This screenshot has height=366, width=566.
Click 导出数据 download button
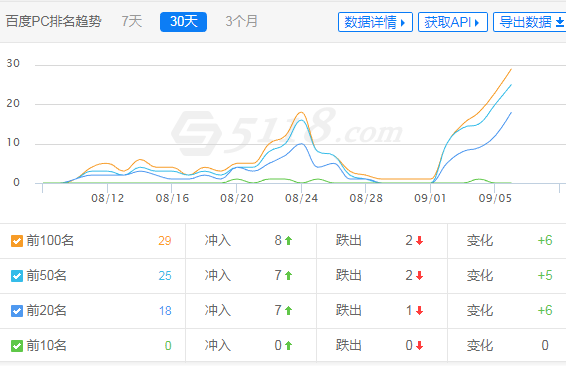pos(530,22)
